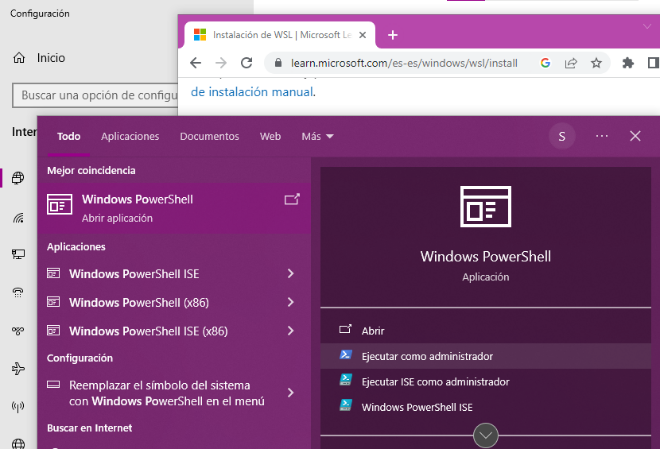The height and width of the screenshot is (449, 660).
Task: Click the blue PowerShell icon next to Ejecutar como administrador
Action: 346,355
